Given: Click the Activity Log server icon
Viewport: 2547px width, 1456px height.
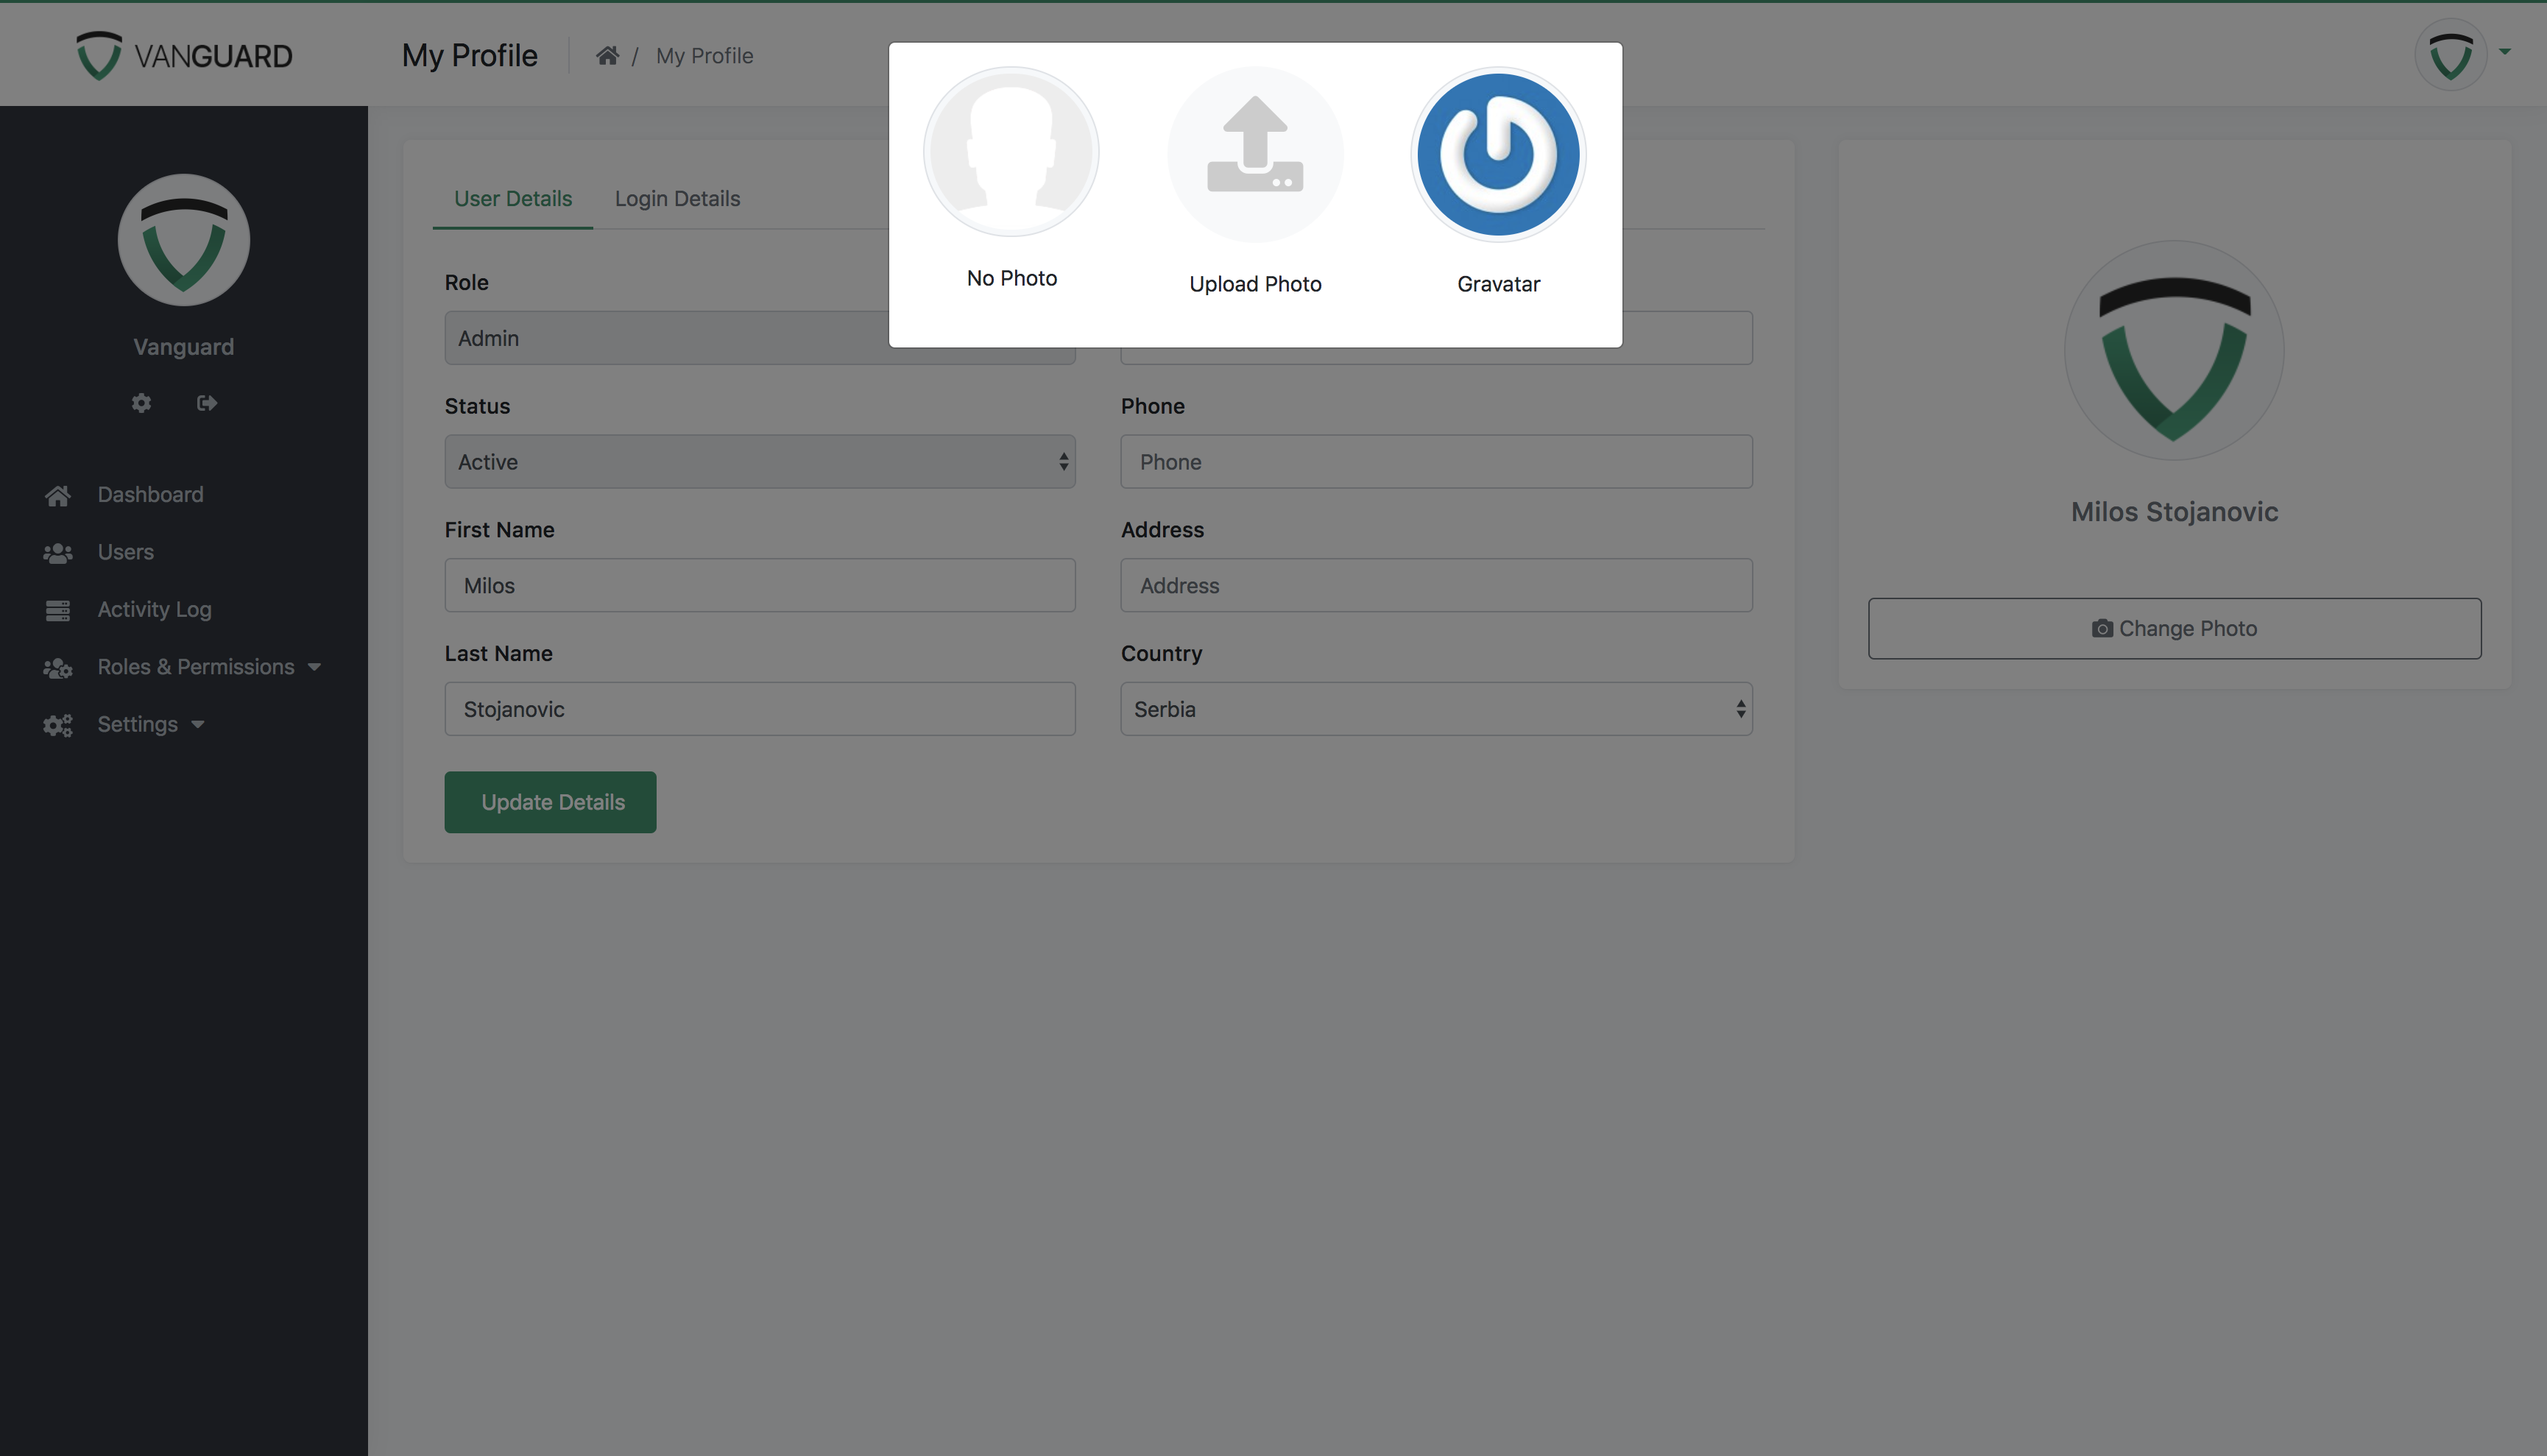Looking at the screenshot, I should click(x=58, y=610).
